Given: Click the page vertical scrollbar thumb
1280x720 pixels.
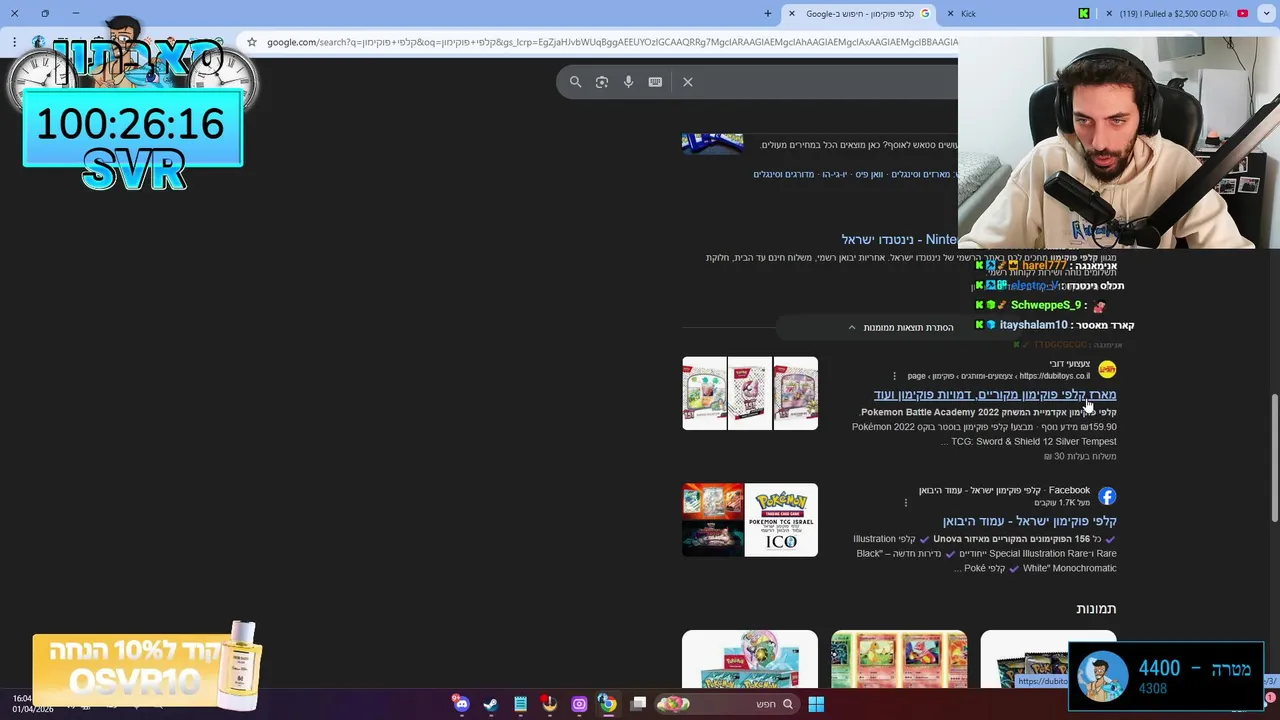Looking at the screenshot, I should click(1274, 458).
